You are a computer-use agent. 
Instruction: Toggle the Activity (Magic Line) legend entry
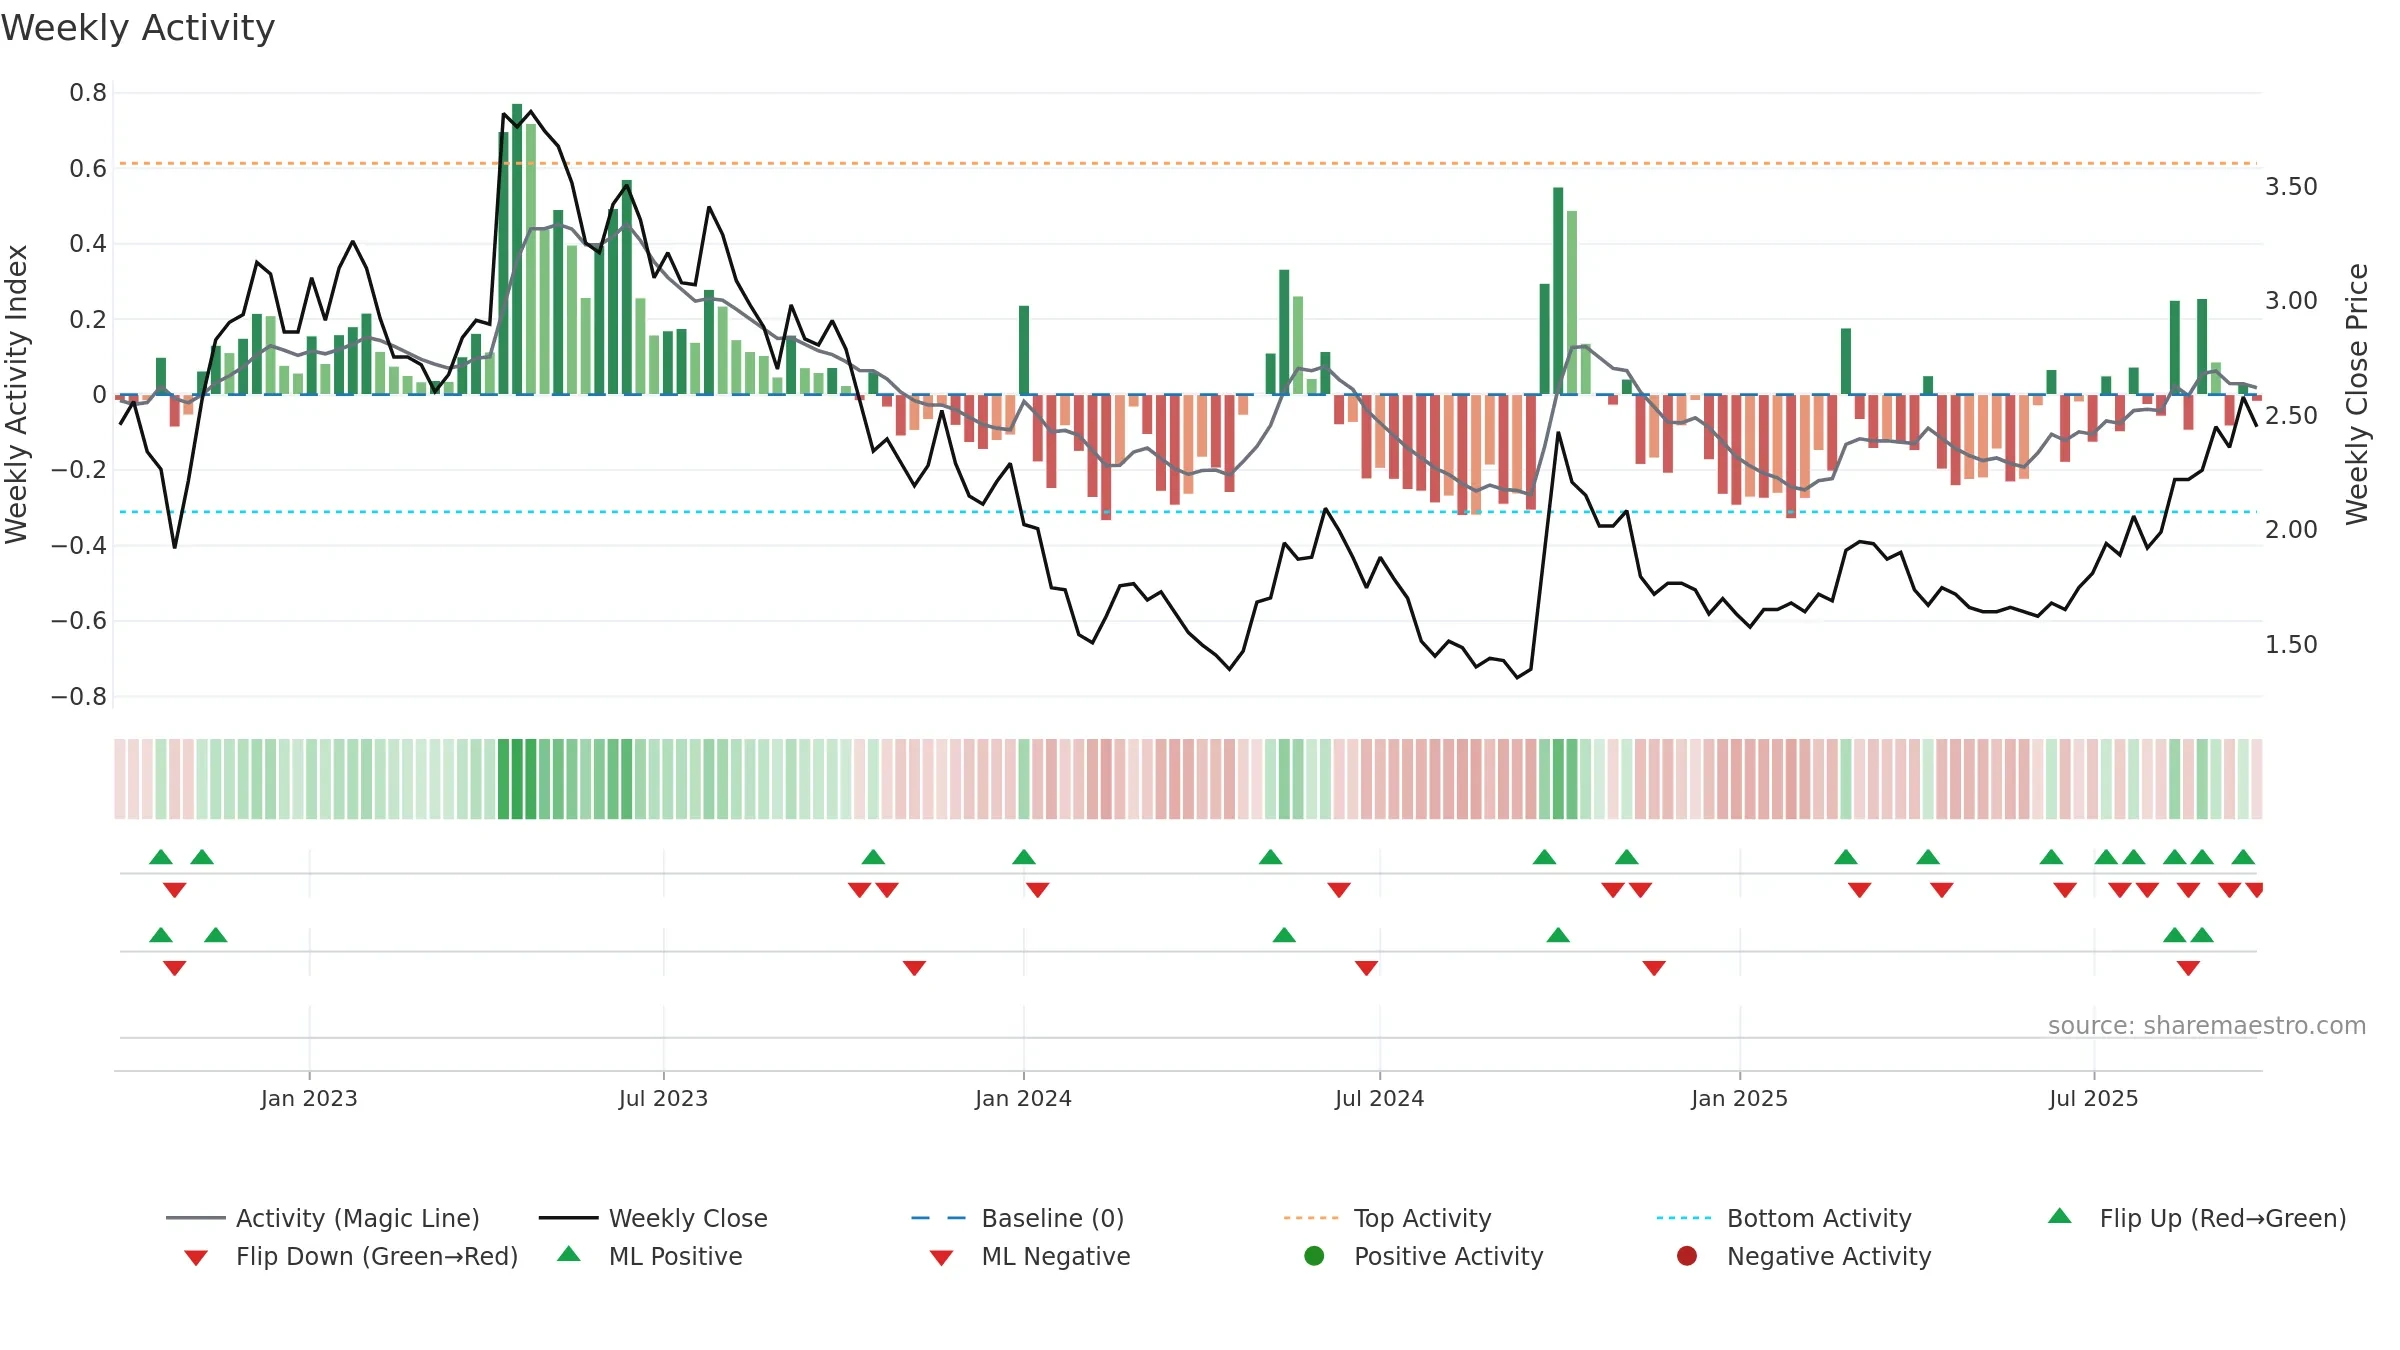coord(323,1218)
